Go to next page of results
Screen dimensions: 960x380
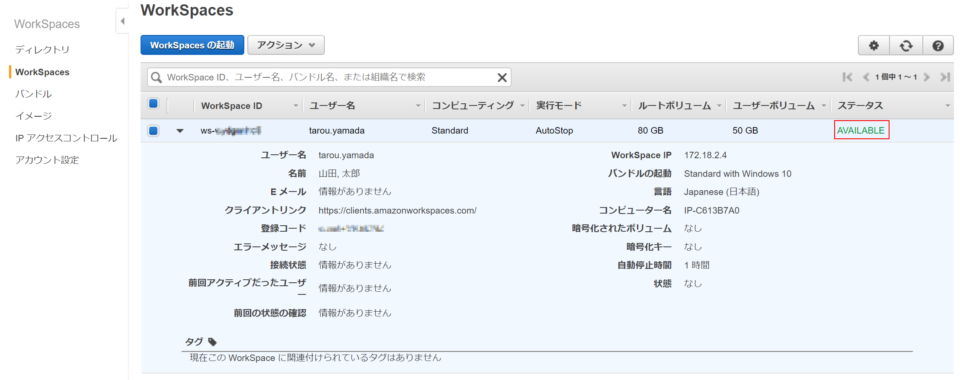927,77
